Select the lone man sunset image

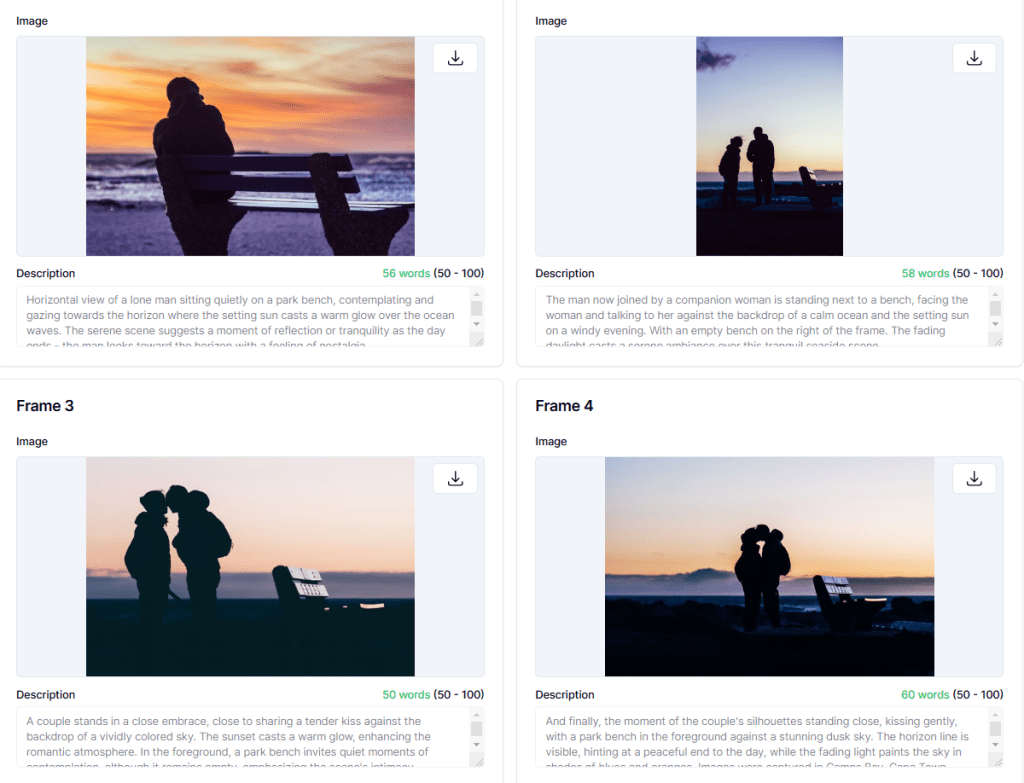point(250,146)
